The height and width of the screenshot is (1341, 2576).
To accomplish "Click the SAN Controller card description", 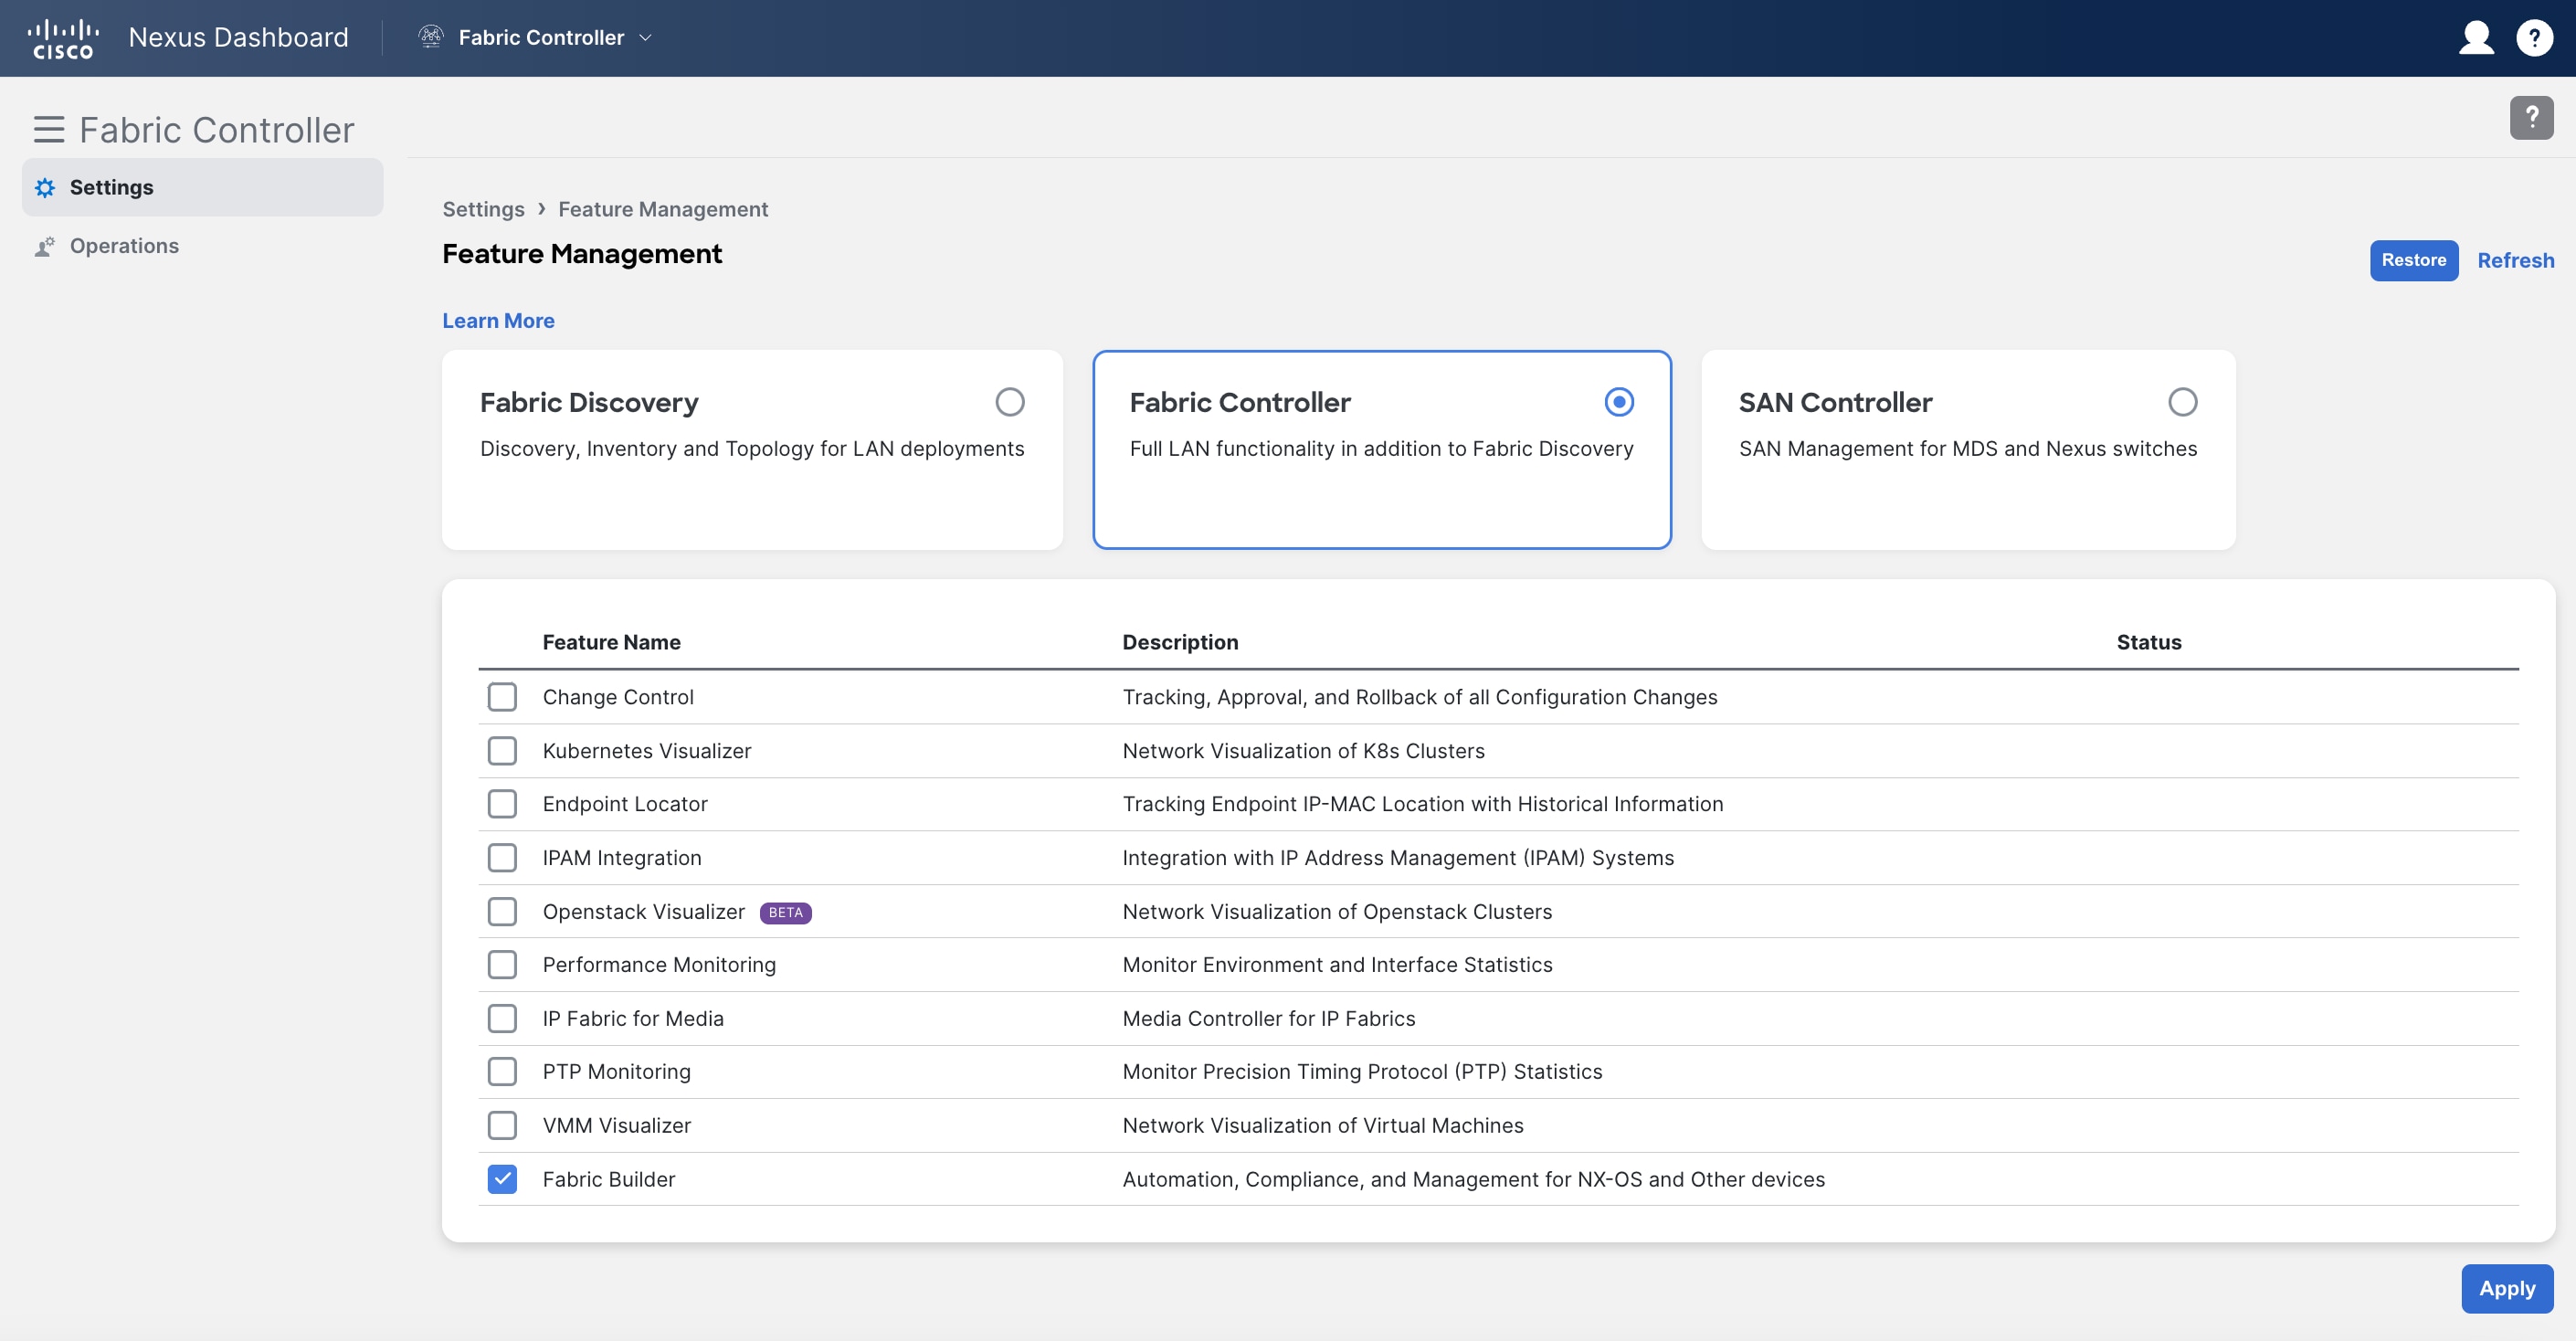I will [1967, 449].
